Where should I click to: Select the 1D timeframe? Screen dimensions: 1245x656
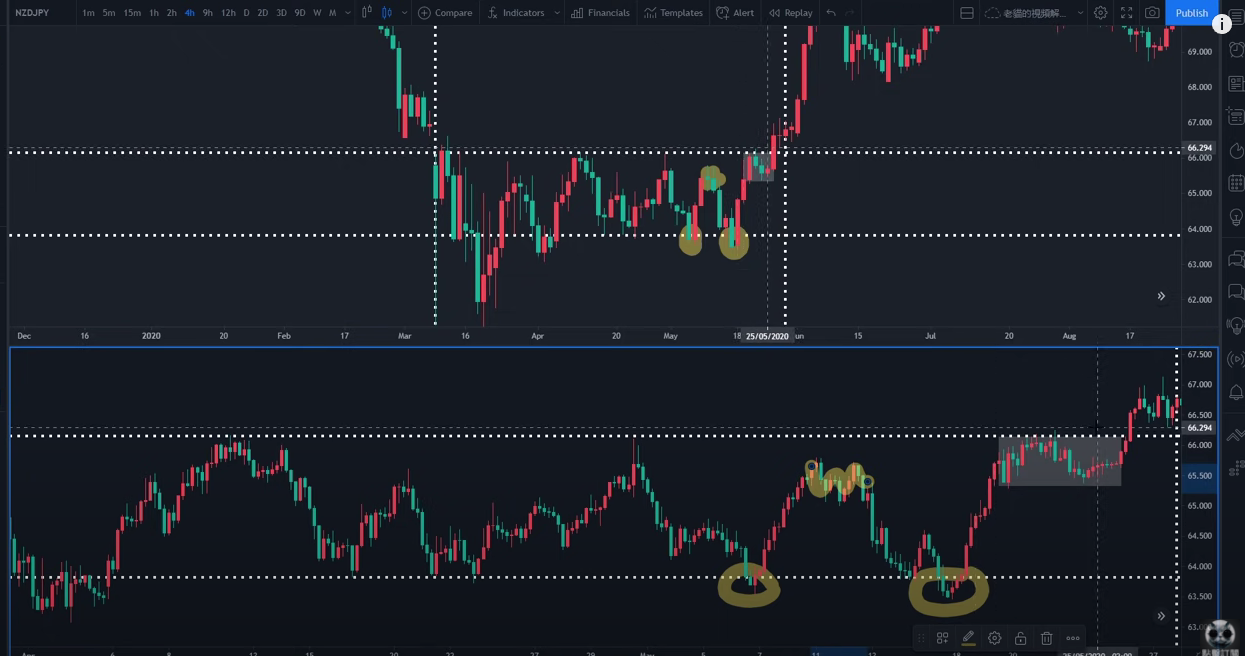click(247, 13)
